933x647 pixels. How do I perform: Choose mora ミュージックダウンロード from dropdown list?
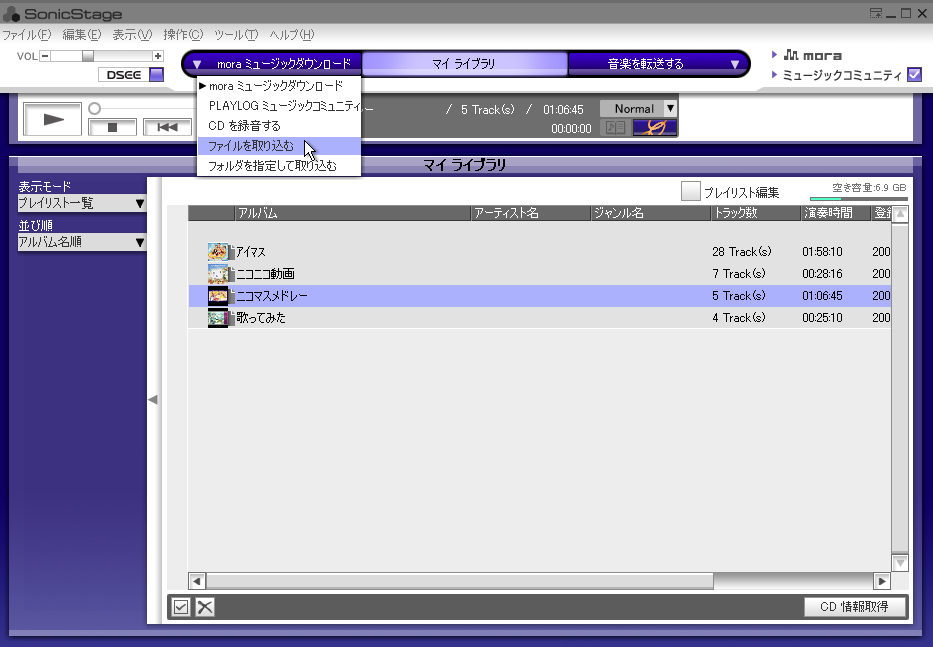[279, 86]
